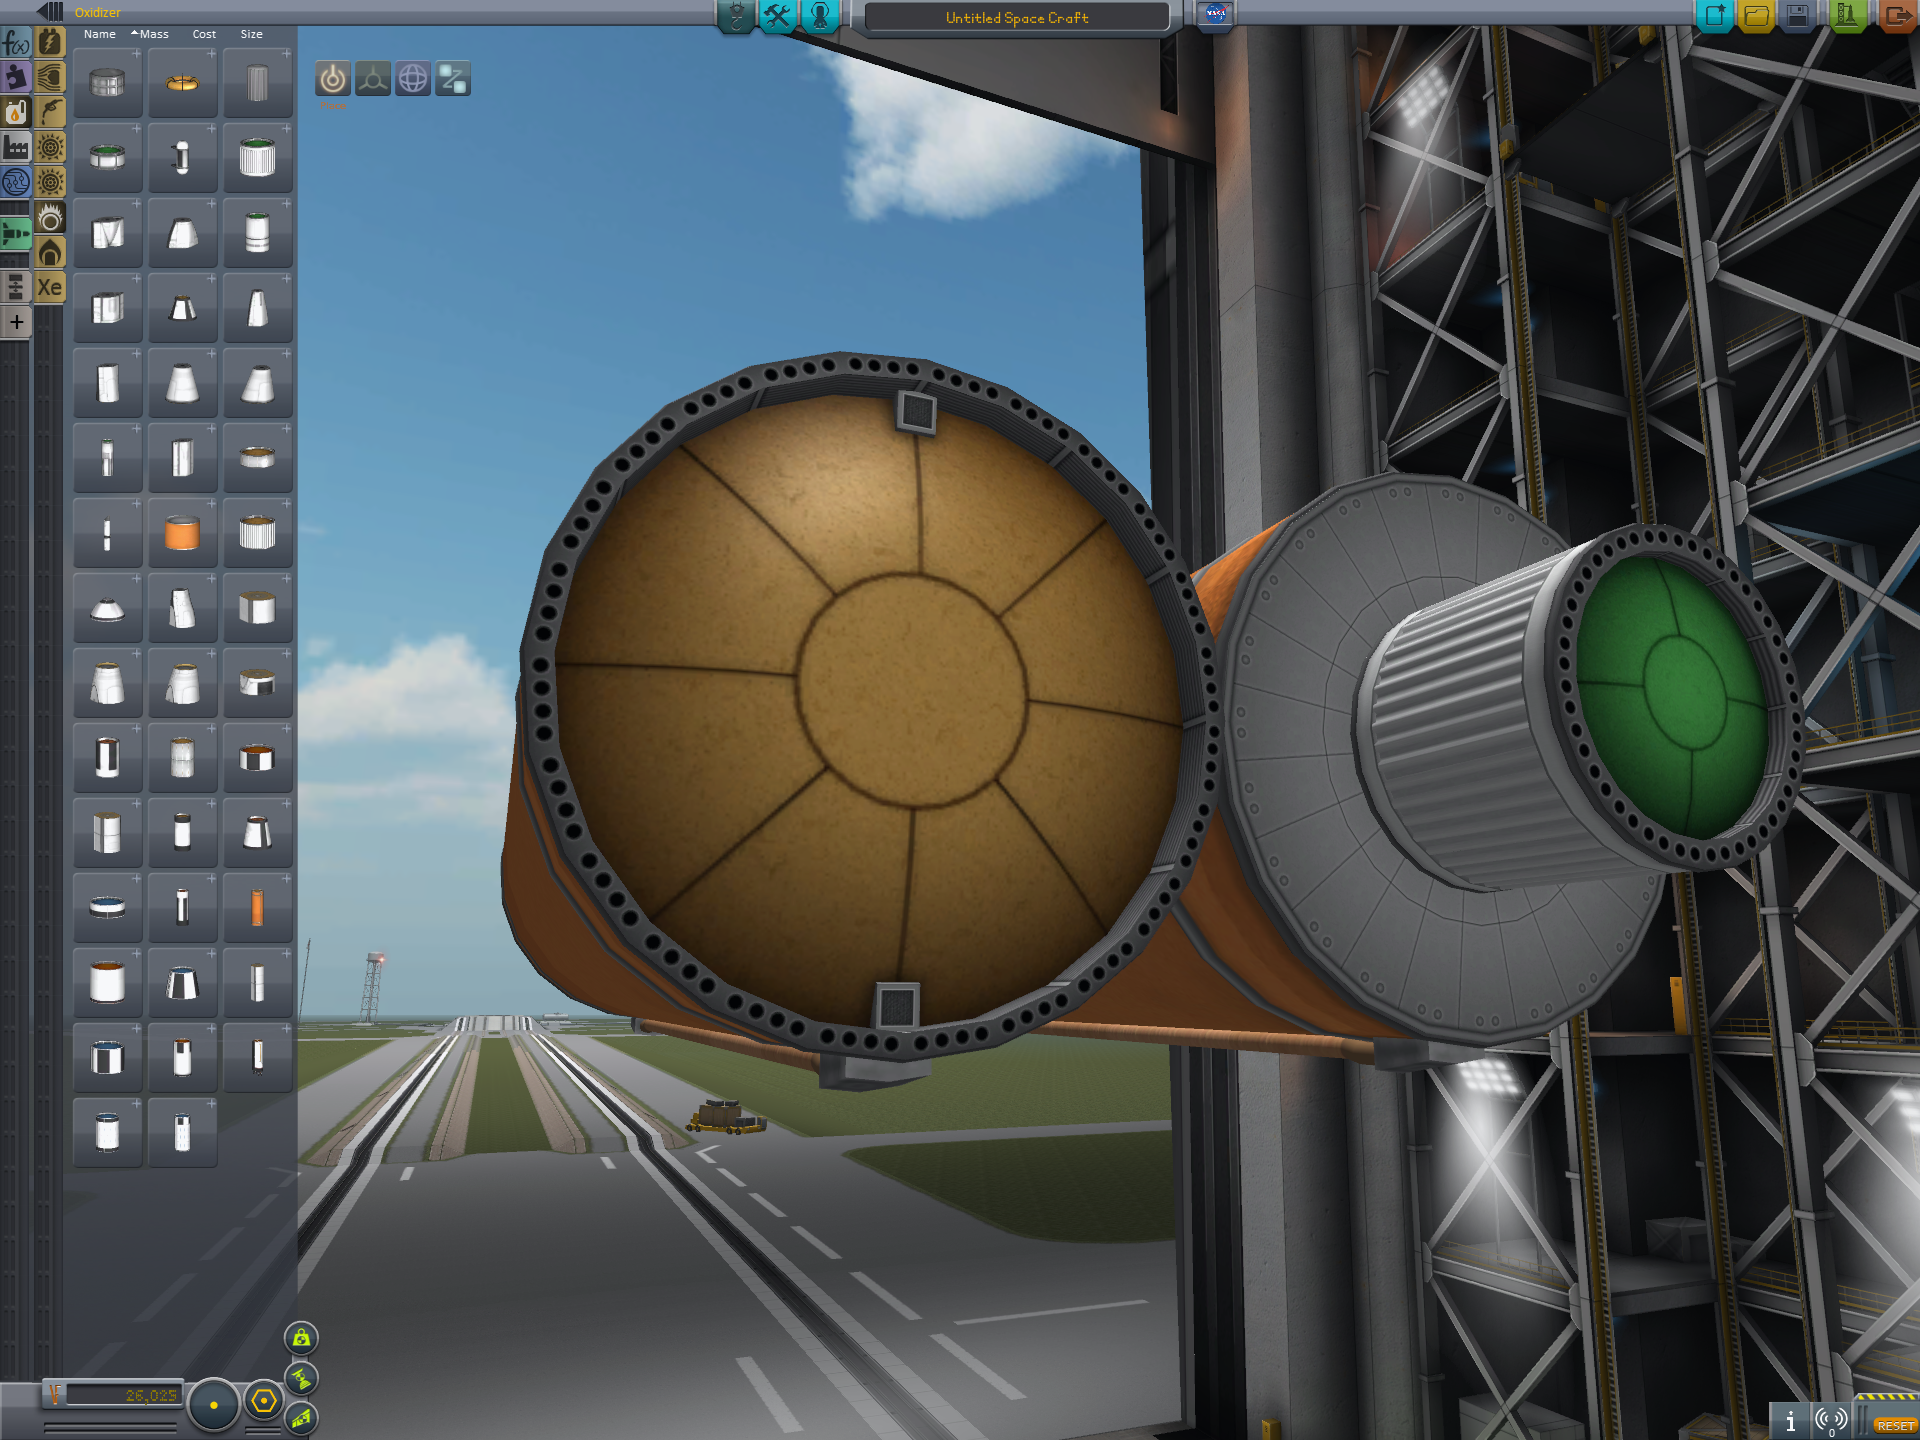Open the CommNet signal icon
This screenshot has height=1440, width=1920.
click(1831, 1420)
